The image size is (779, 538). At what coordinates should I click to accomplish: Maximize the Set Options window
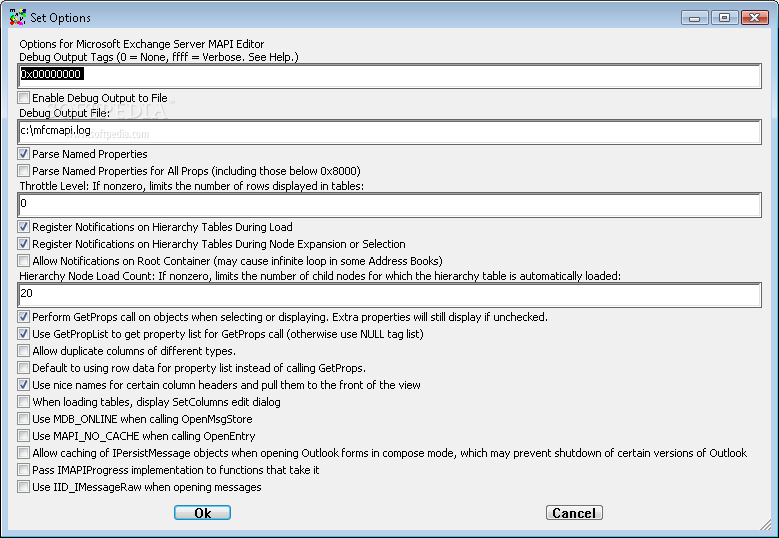coord(724,17)
